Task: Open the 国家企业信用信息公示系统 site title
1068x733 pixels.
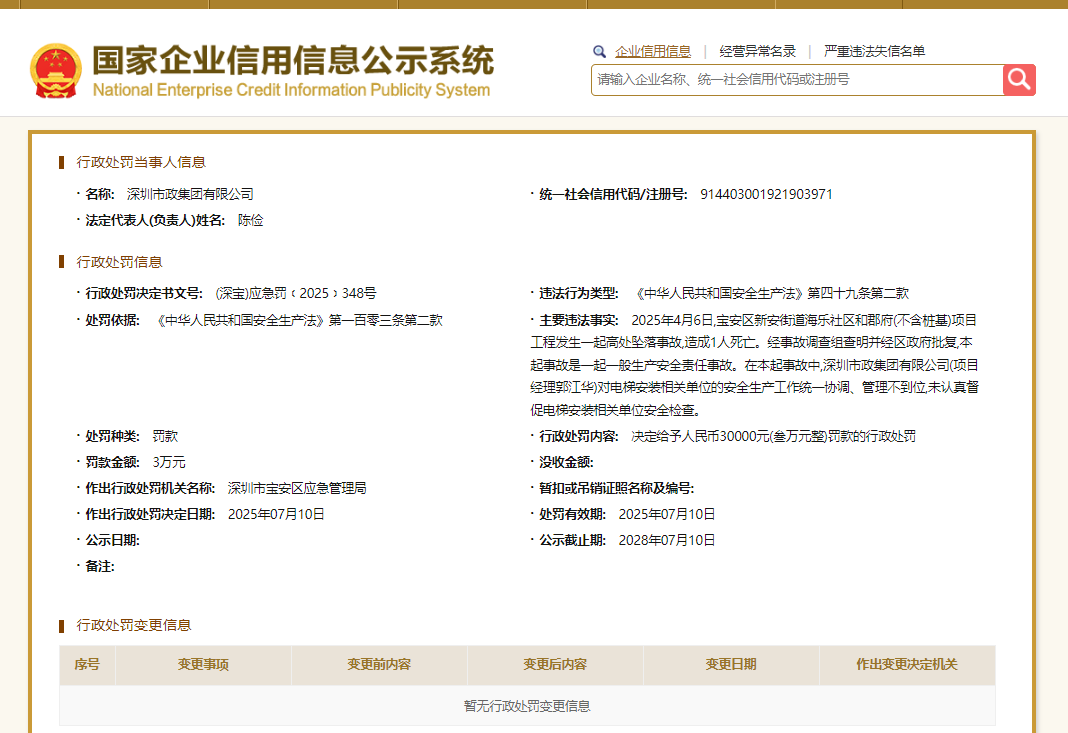Action: (x=293, y=60)
